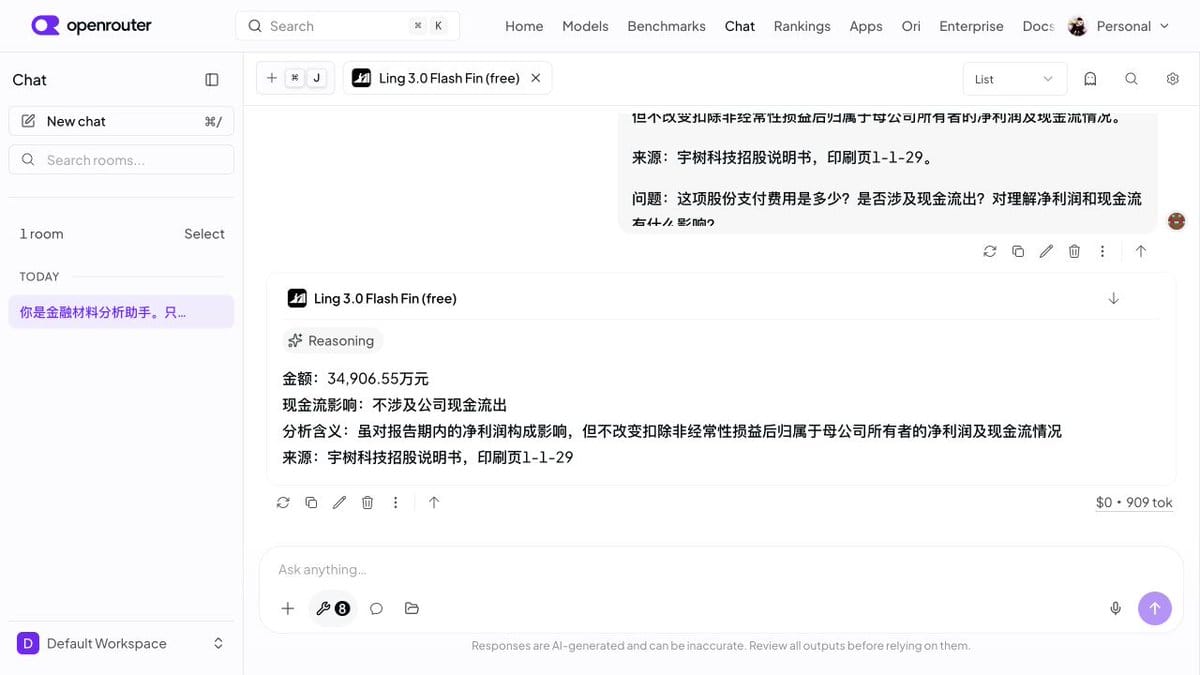Click the 金额：34,906.55万元 line

[x=355, y=379]
